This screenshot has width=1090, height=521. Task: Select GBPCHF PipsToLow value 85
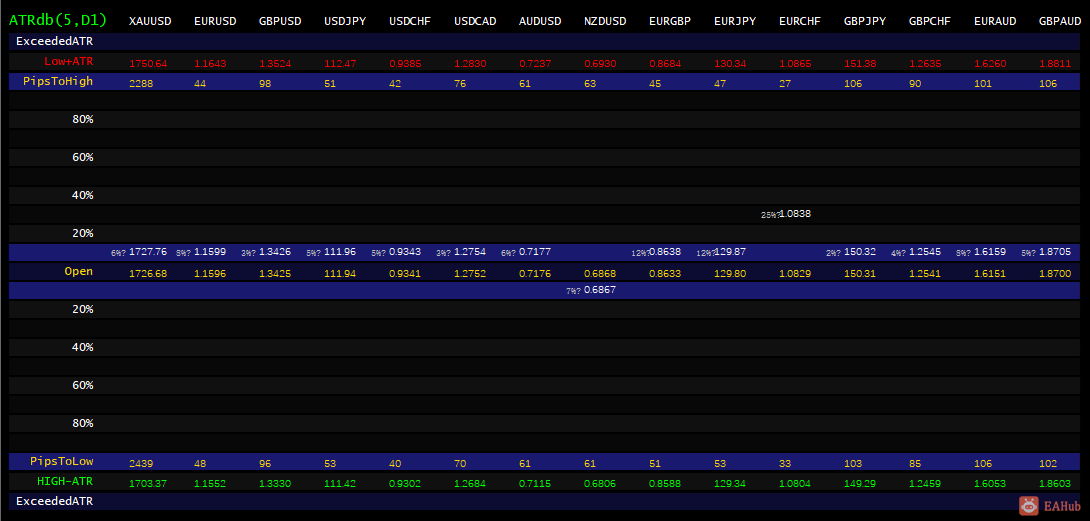(x=916, y=463)
